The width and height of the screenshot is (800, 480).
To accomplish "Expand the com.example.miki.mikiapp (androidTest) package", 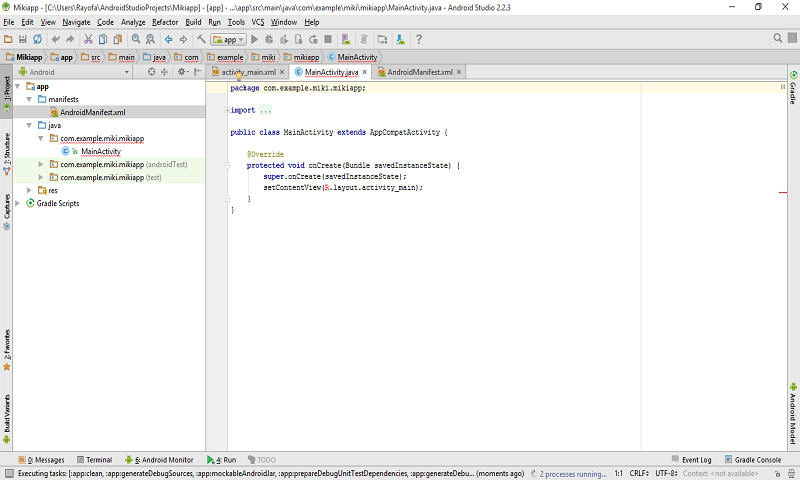I will (x=41, y=164).
